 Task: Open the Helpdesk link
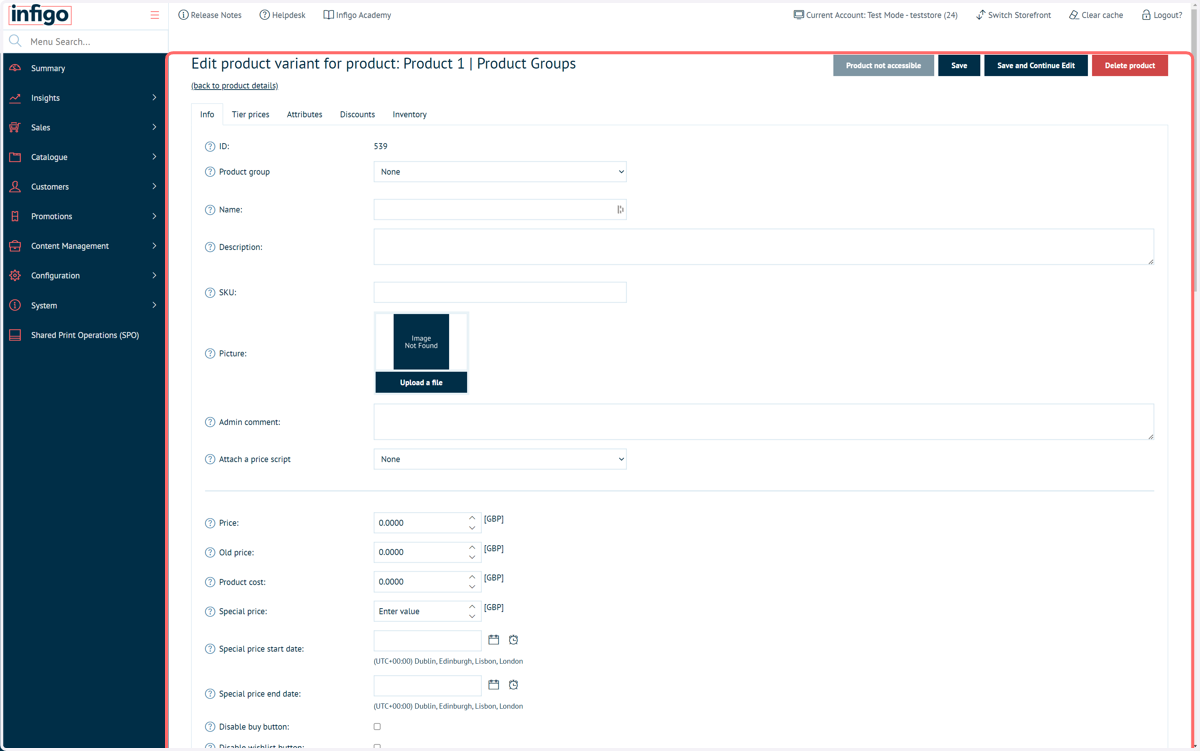pyautogui.click(x=282, y=15)
